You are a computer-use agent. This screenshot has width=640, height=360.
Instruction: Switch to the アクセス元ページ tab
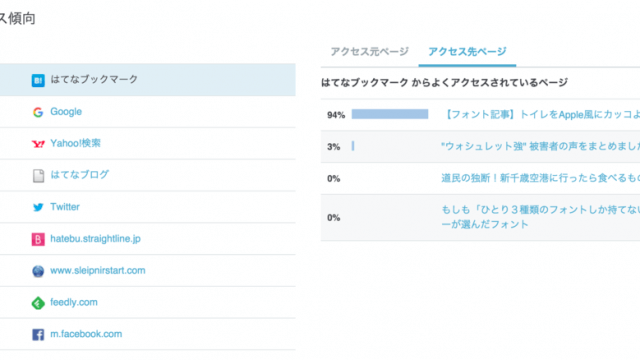tap(369, 51)
